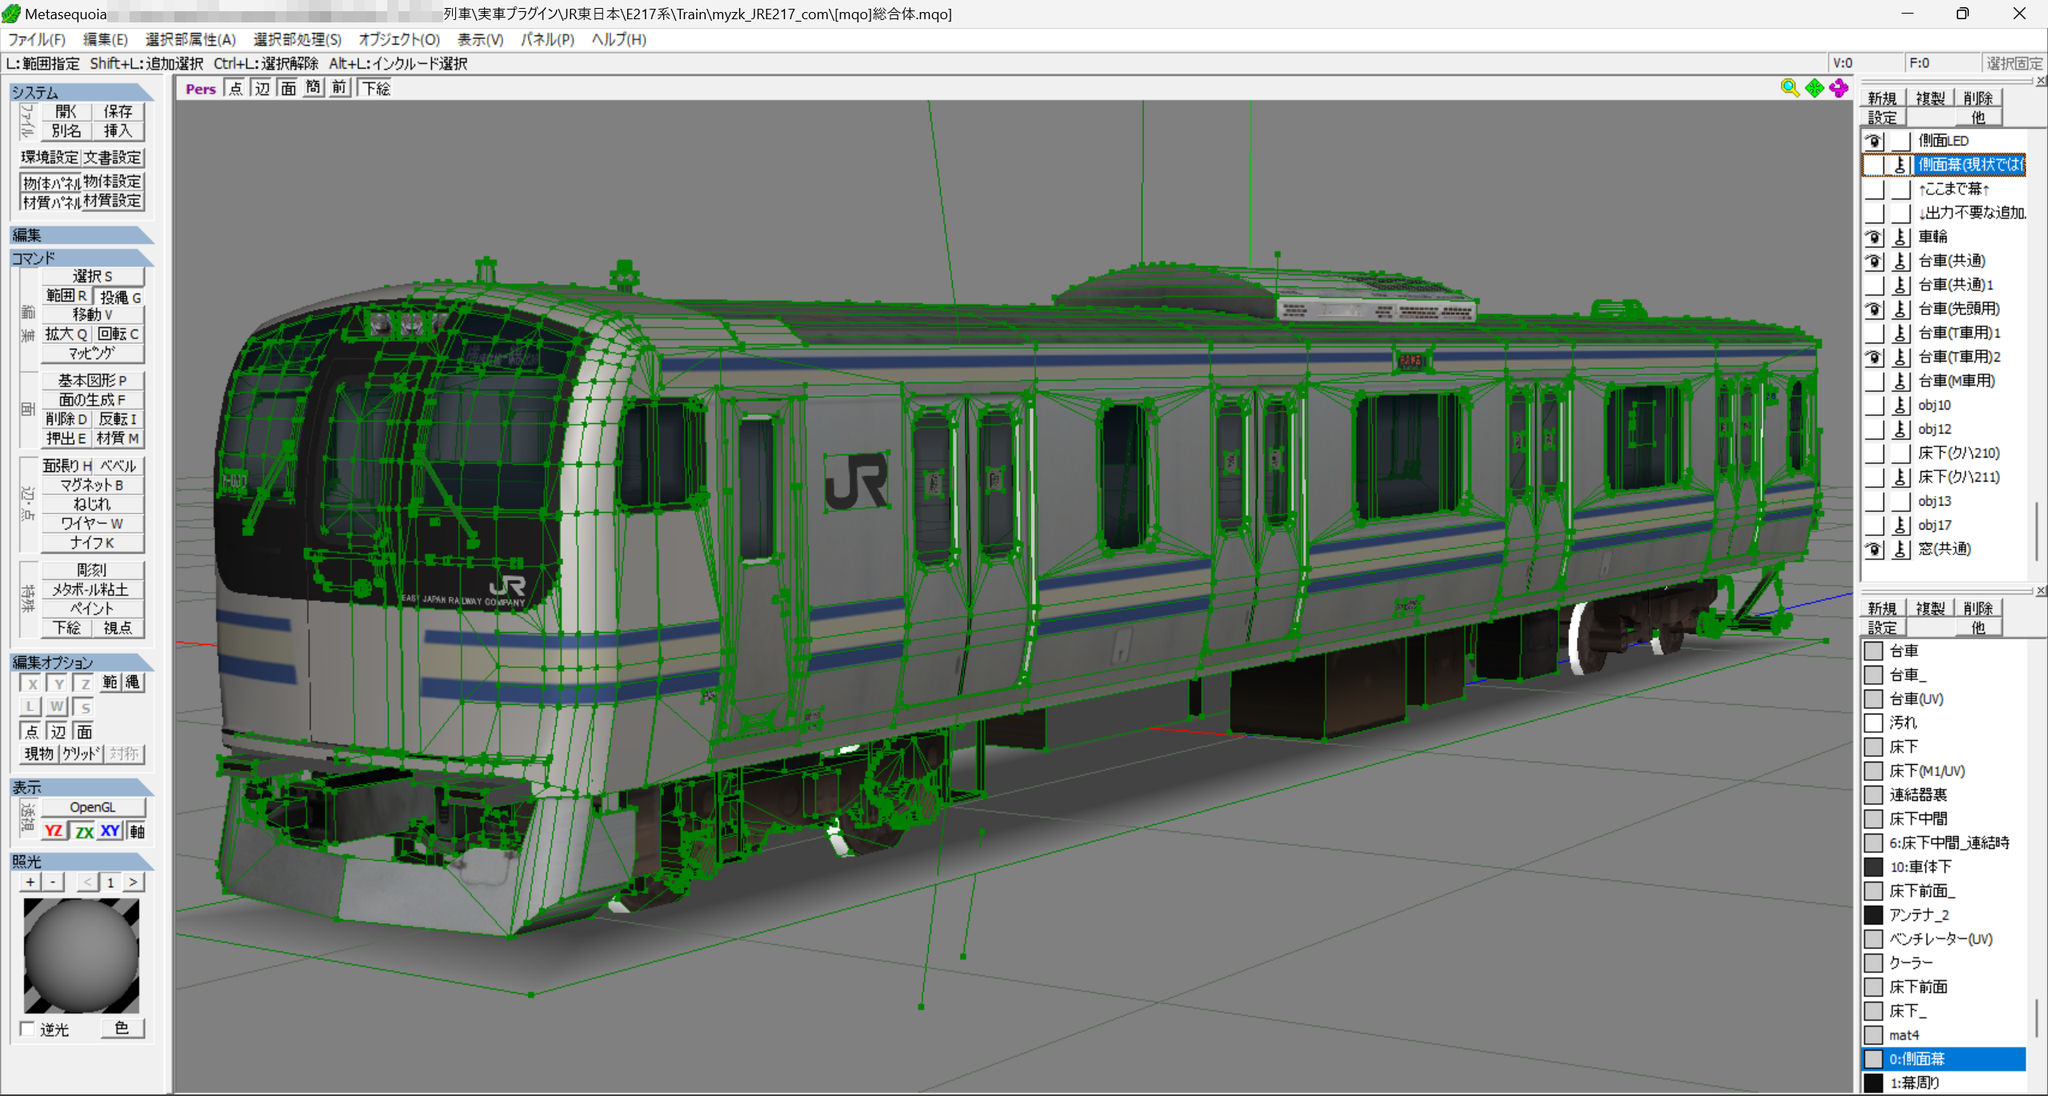Click the yellow magnifier zoom view icon
This screenshot has width=2048, height=1096.
pos(1789,88)
